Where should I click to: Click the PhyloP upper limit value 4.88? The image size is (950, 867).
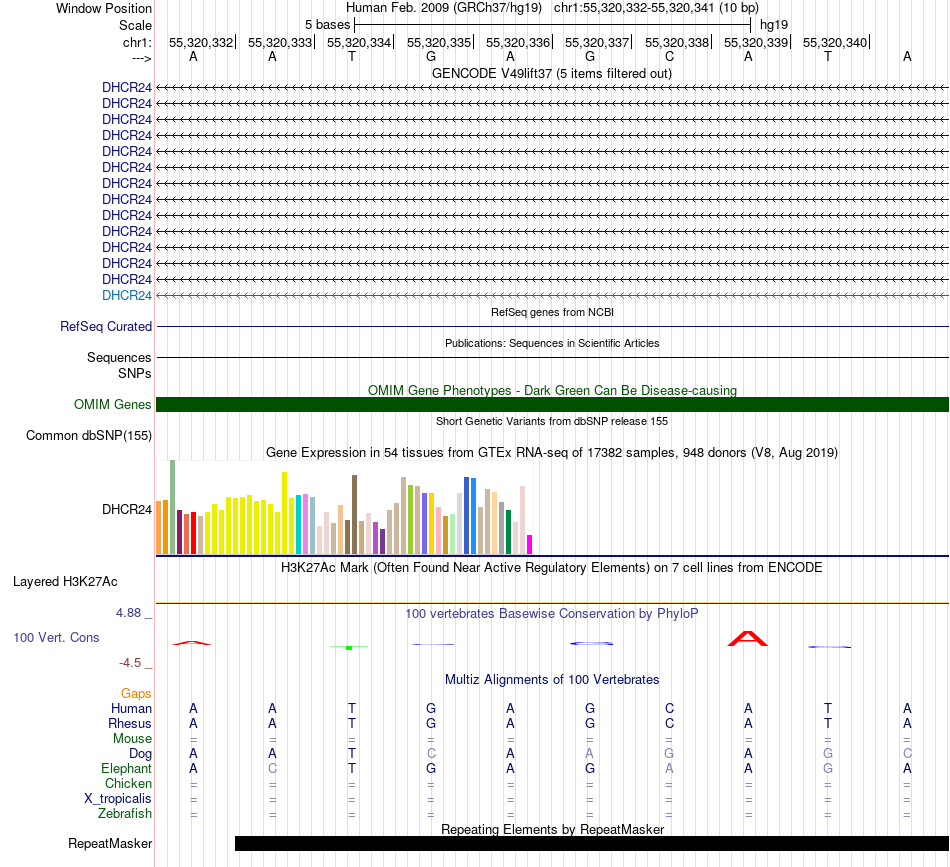tap(128, 613)
